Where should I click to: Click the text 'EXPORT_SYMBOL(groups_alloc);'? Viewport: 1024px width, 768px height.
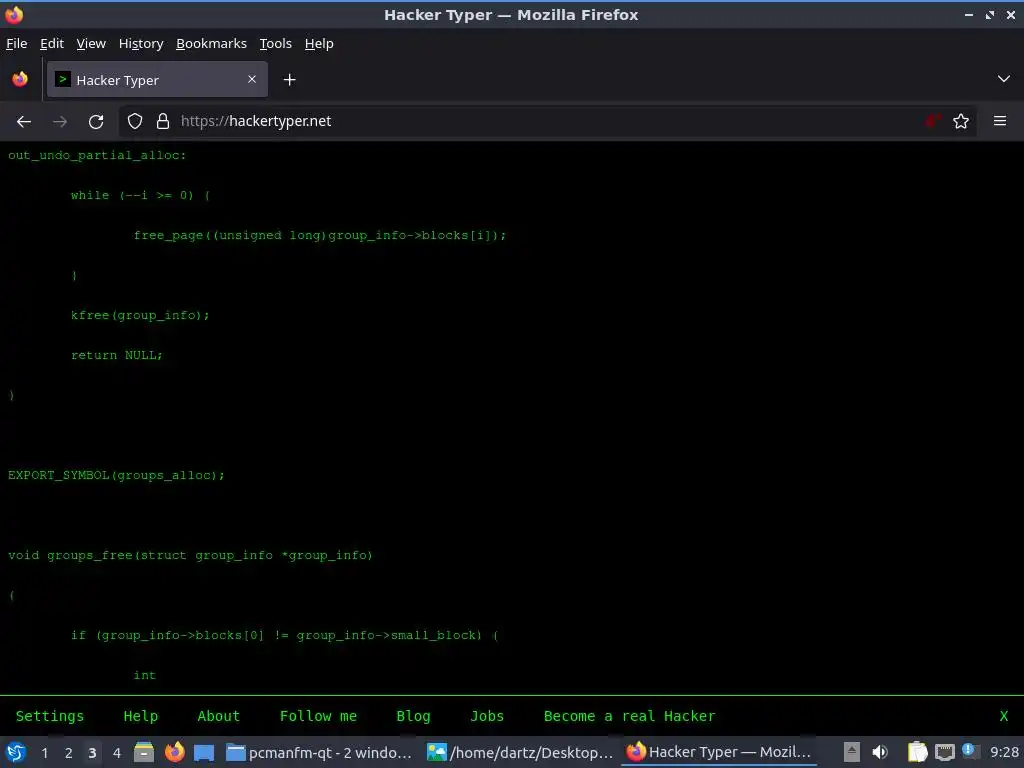pos(116,475)
